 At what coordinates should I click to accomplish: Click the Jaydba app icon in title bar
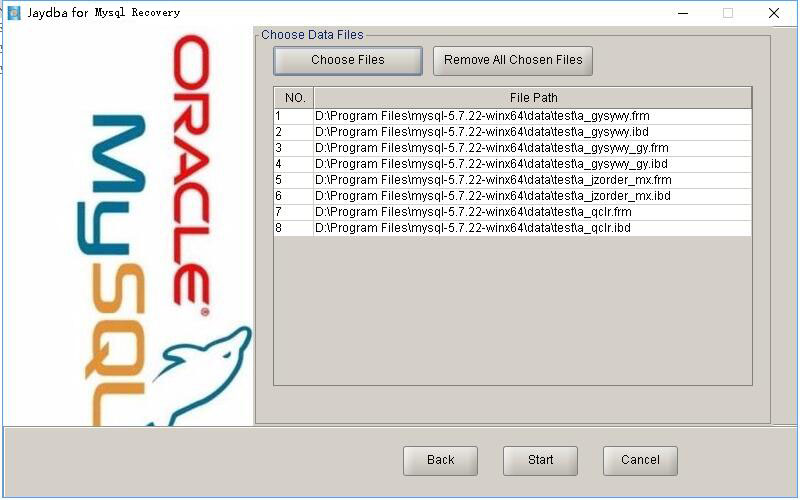pos(14,13)
